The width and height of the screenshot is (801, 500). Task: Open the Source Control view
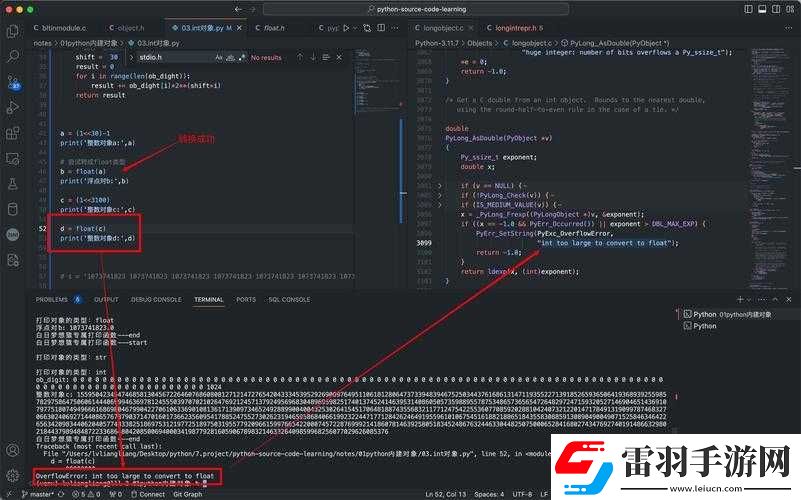pos(14,82)
